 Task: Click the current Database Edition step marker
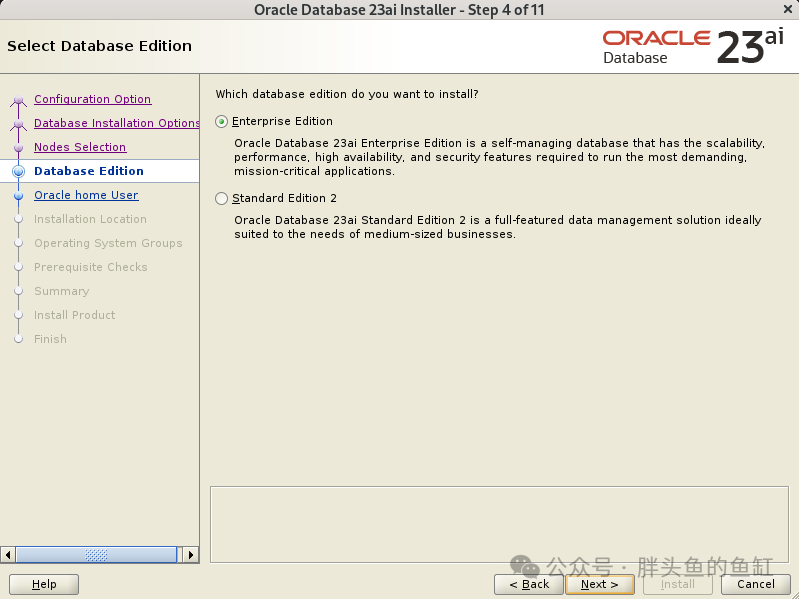click(19, 171)
